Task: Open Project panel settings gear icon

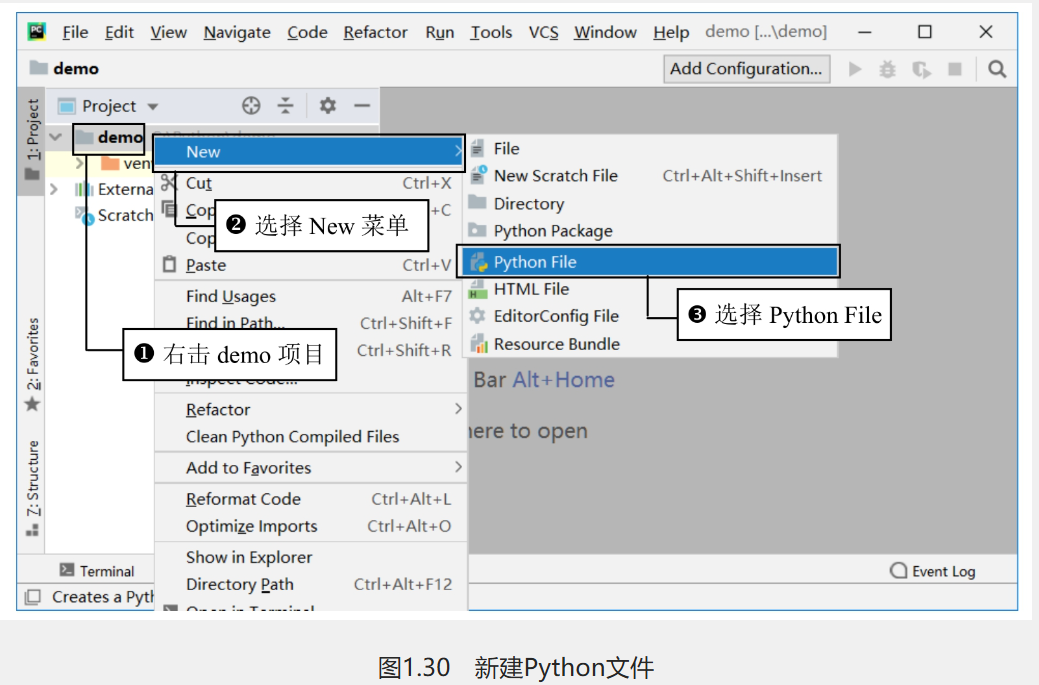Action: 327,105
